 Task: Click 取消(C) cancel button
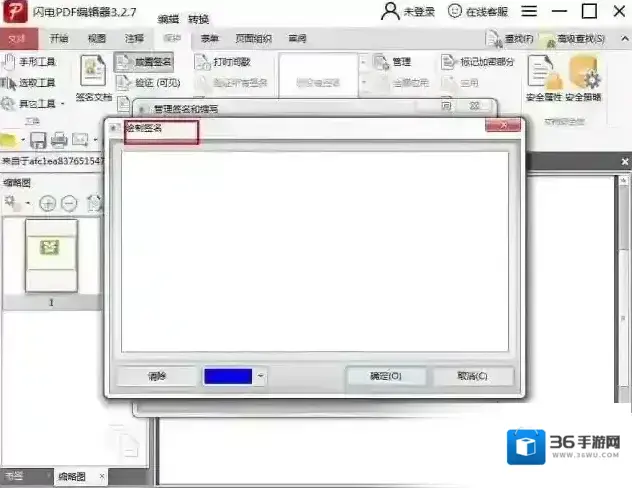[x=472, y=376]
